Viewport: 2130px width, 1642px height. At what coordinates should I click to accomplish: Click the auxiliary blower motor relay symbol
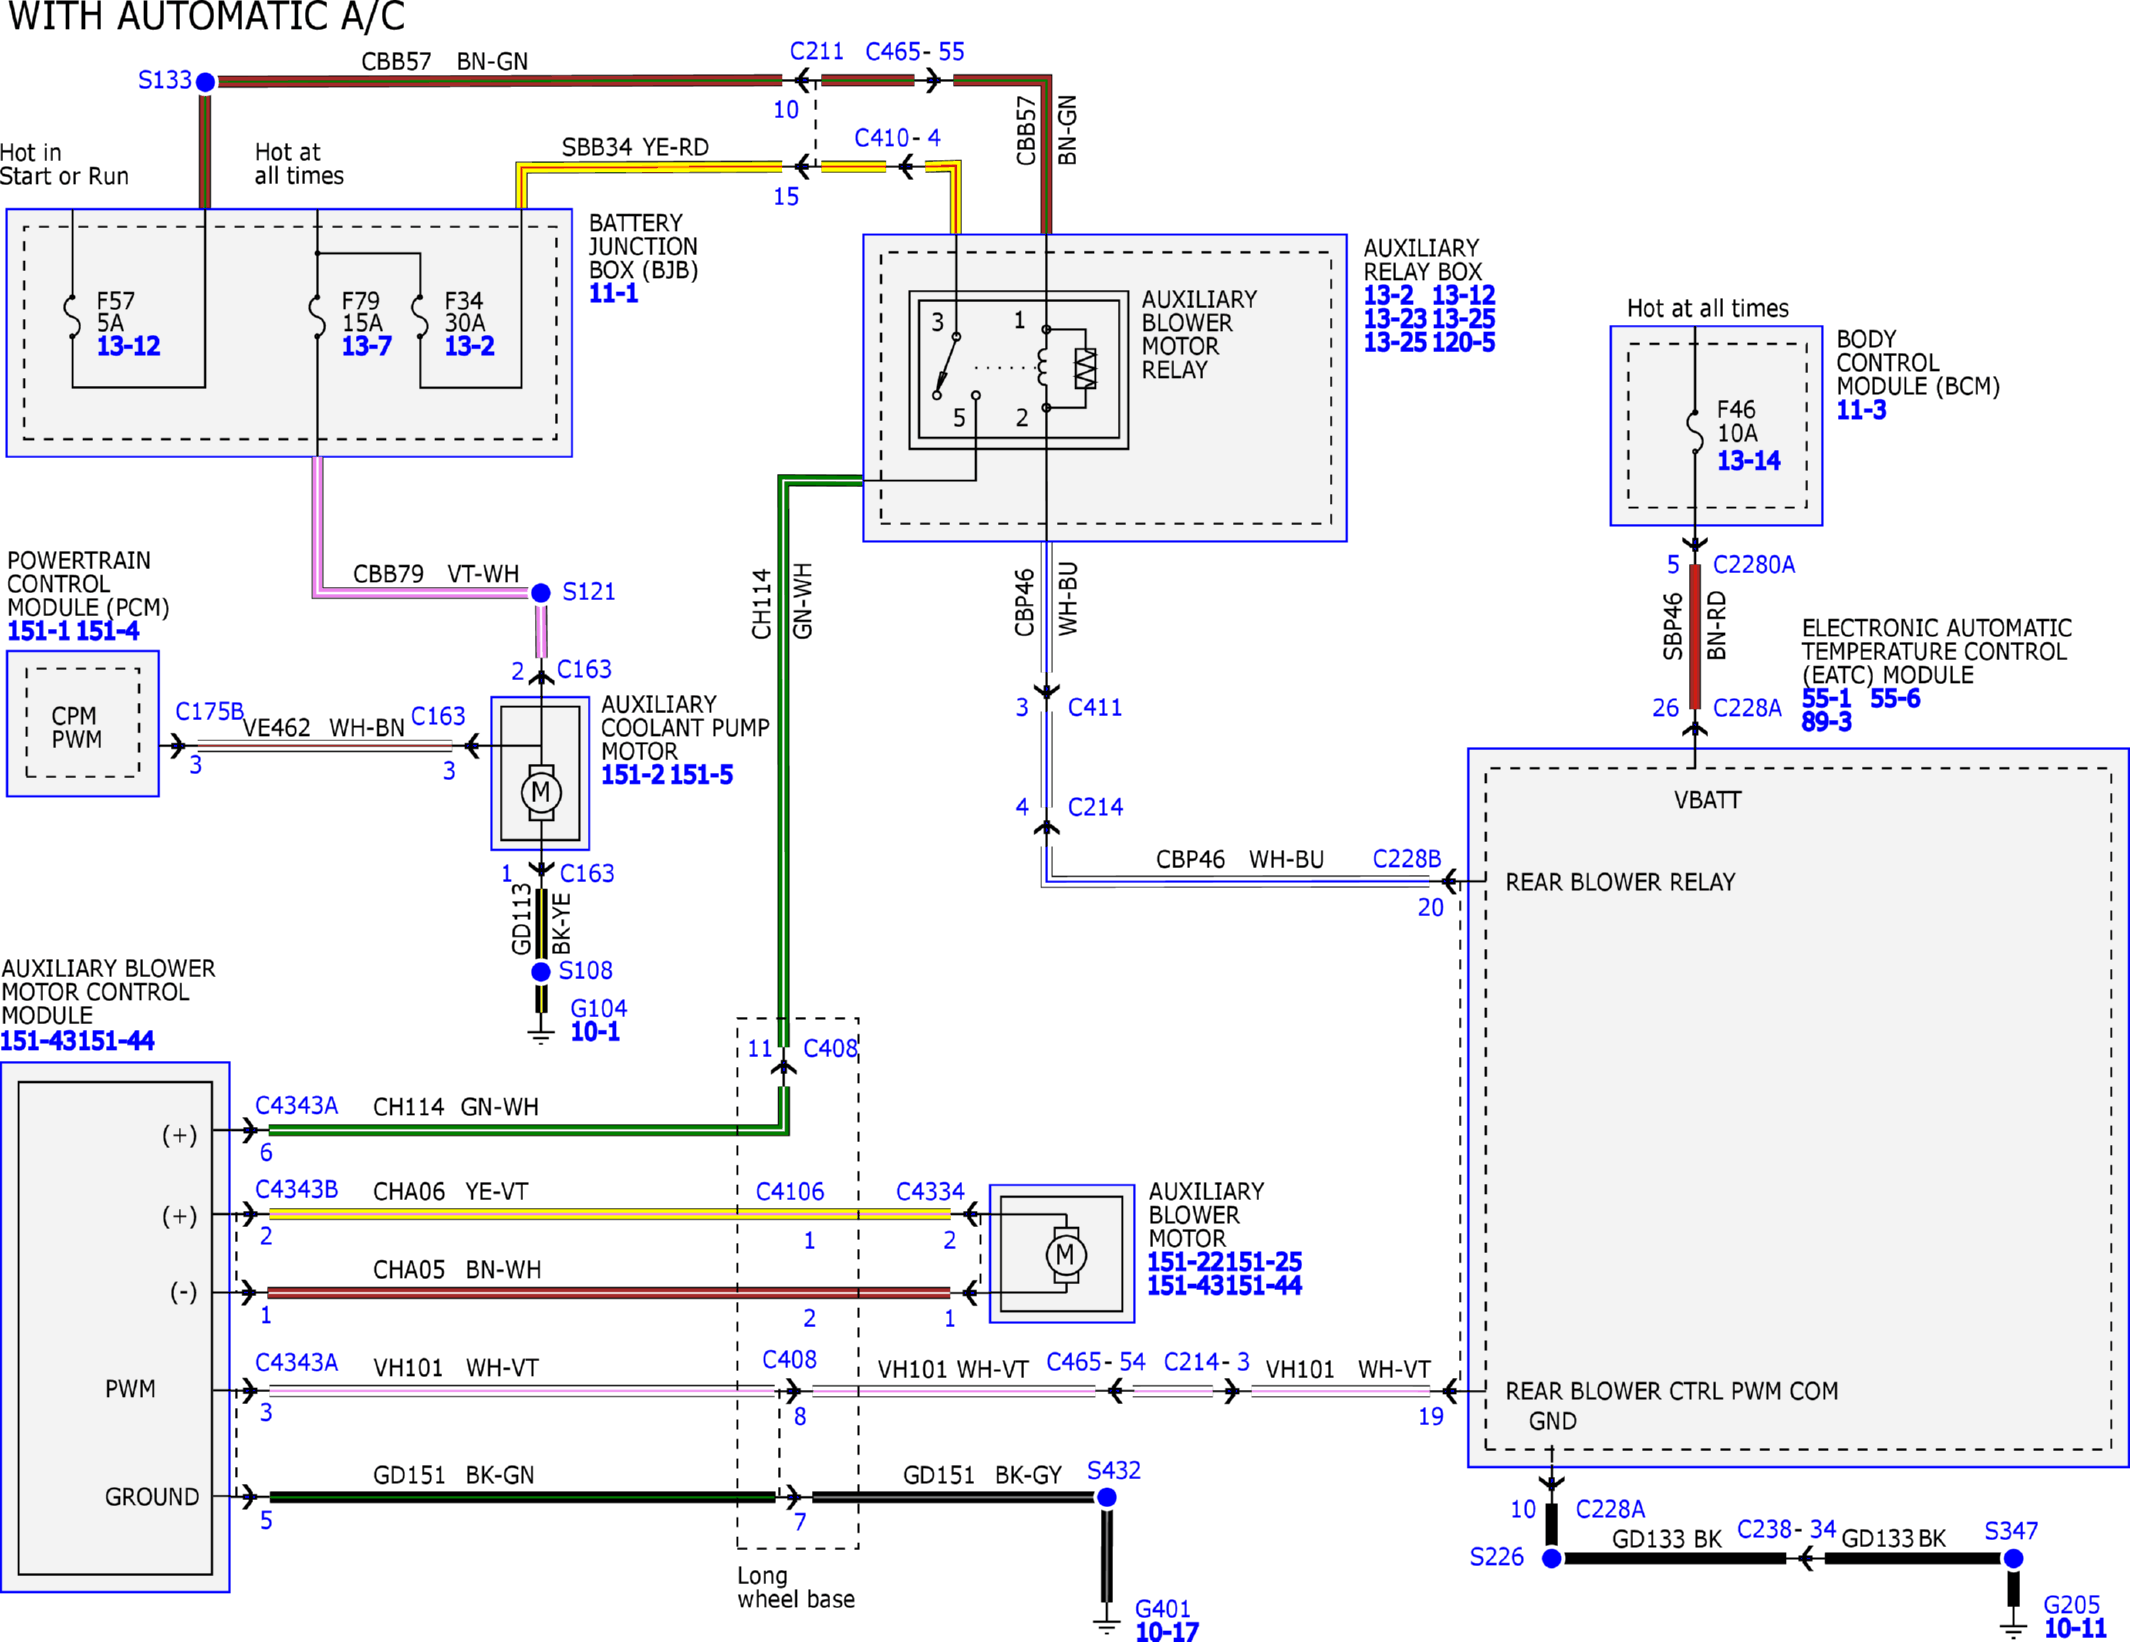click(1019, 370)
